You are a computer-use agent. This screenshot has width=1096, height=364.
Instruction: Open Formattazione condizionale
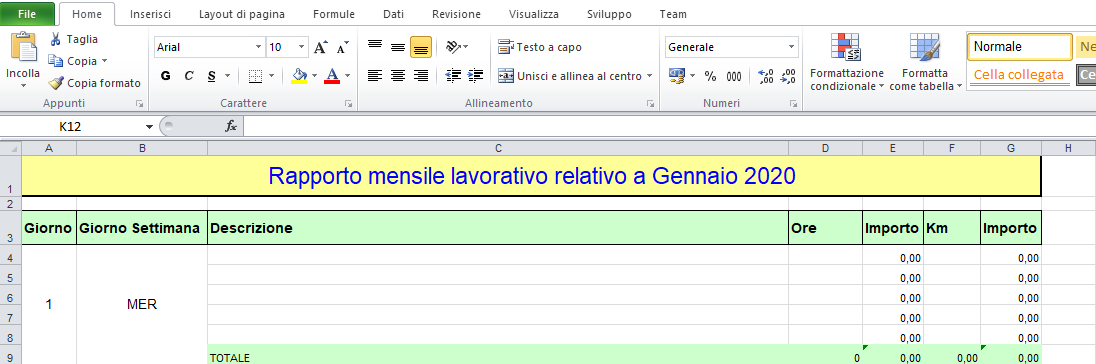coord(846,62)
